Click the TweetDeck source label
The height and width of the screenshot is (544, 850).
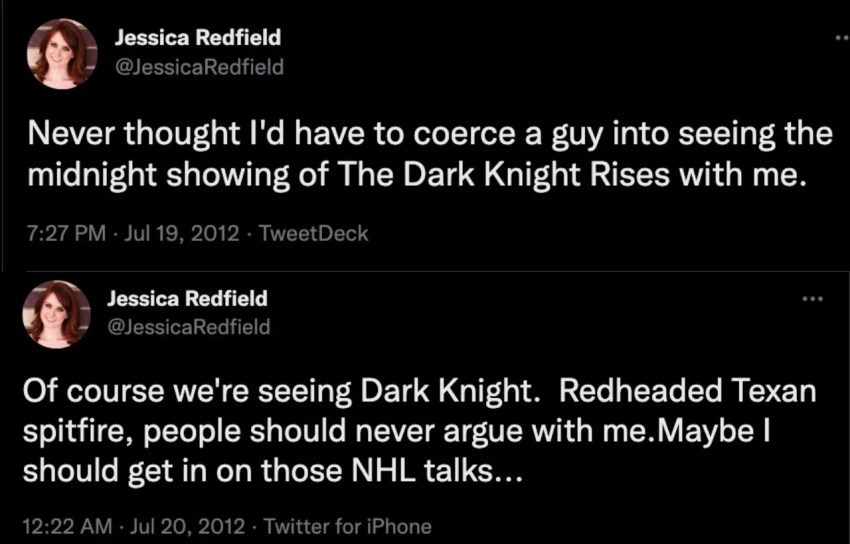[x=313, y=234]
